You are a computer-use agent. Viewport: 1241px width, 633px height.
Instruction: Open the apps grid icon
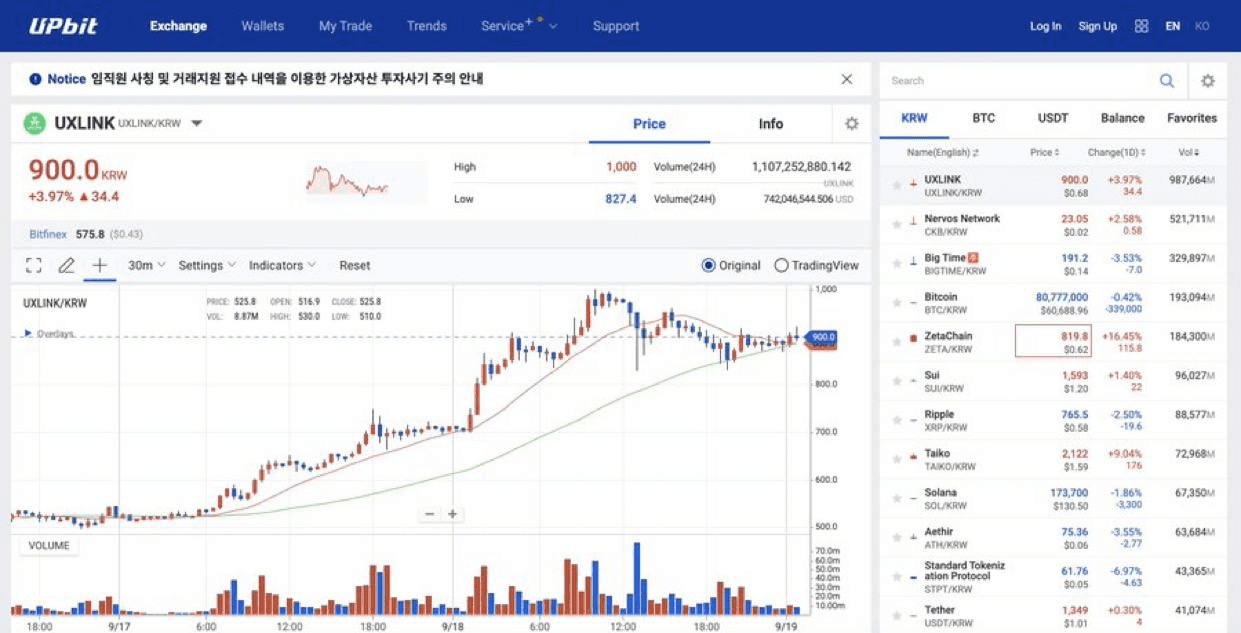coord(1141,26)
